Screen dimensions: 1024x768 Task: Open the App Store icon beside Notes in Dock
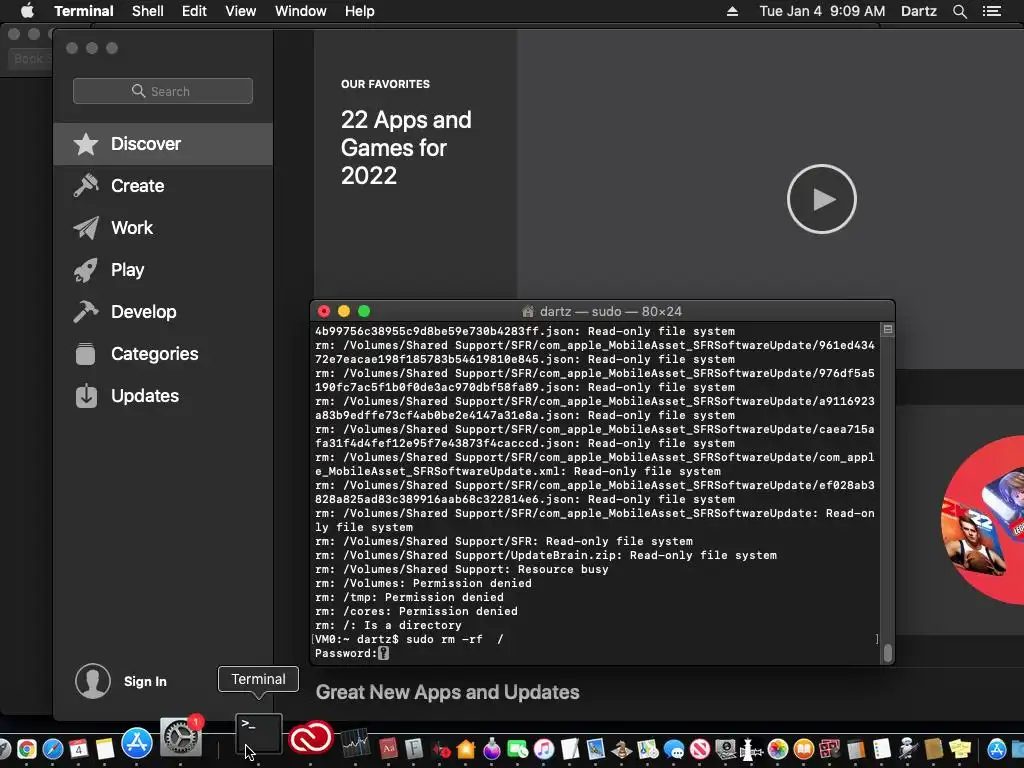click(136, 743)
